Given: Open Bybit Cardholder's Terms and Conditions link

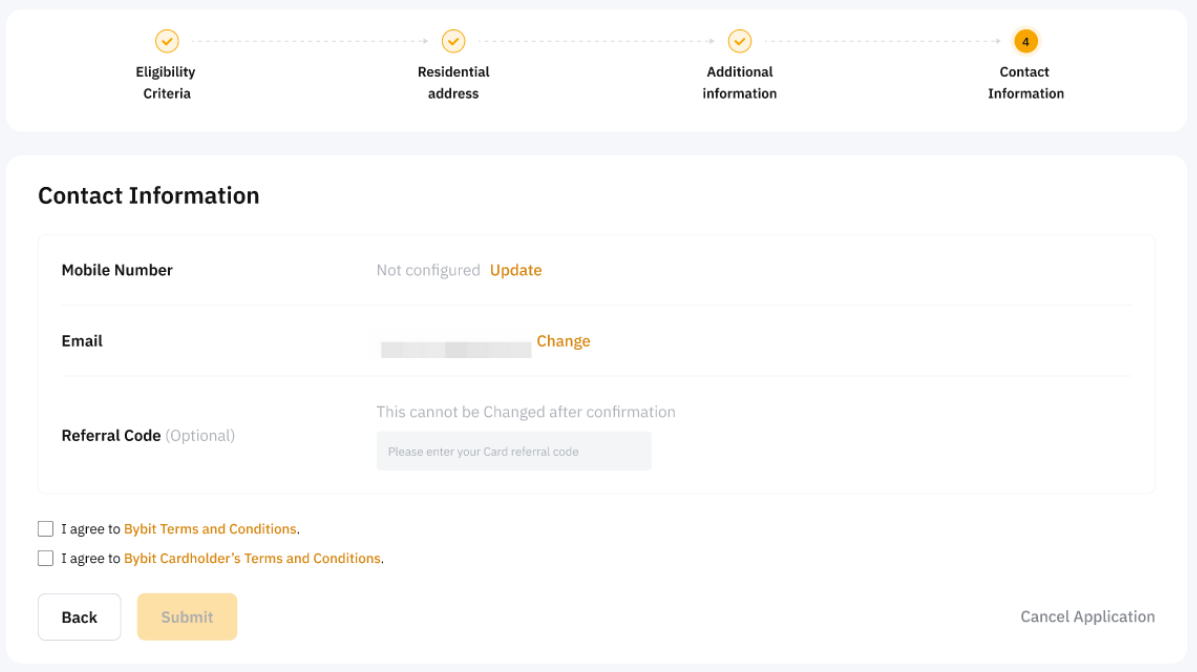Looking at the screenshot, I should pyautogui.click(x=252, y=558).
